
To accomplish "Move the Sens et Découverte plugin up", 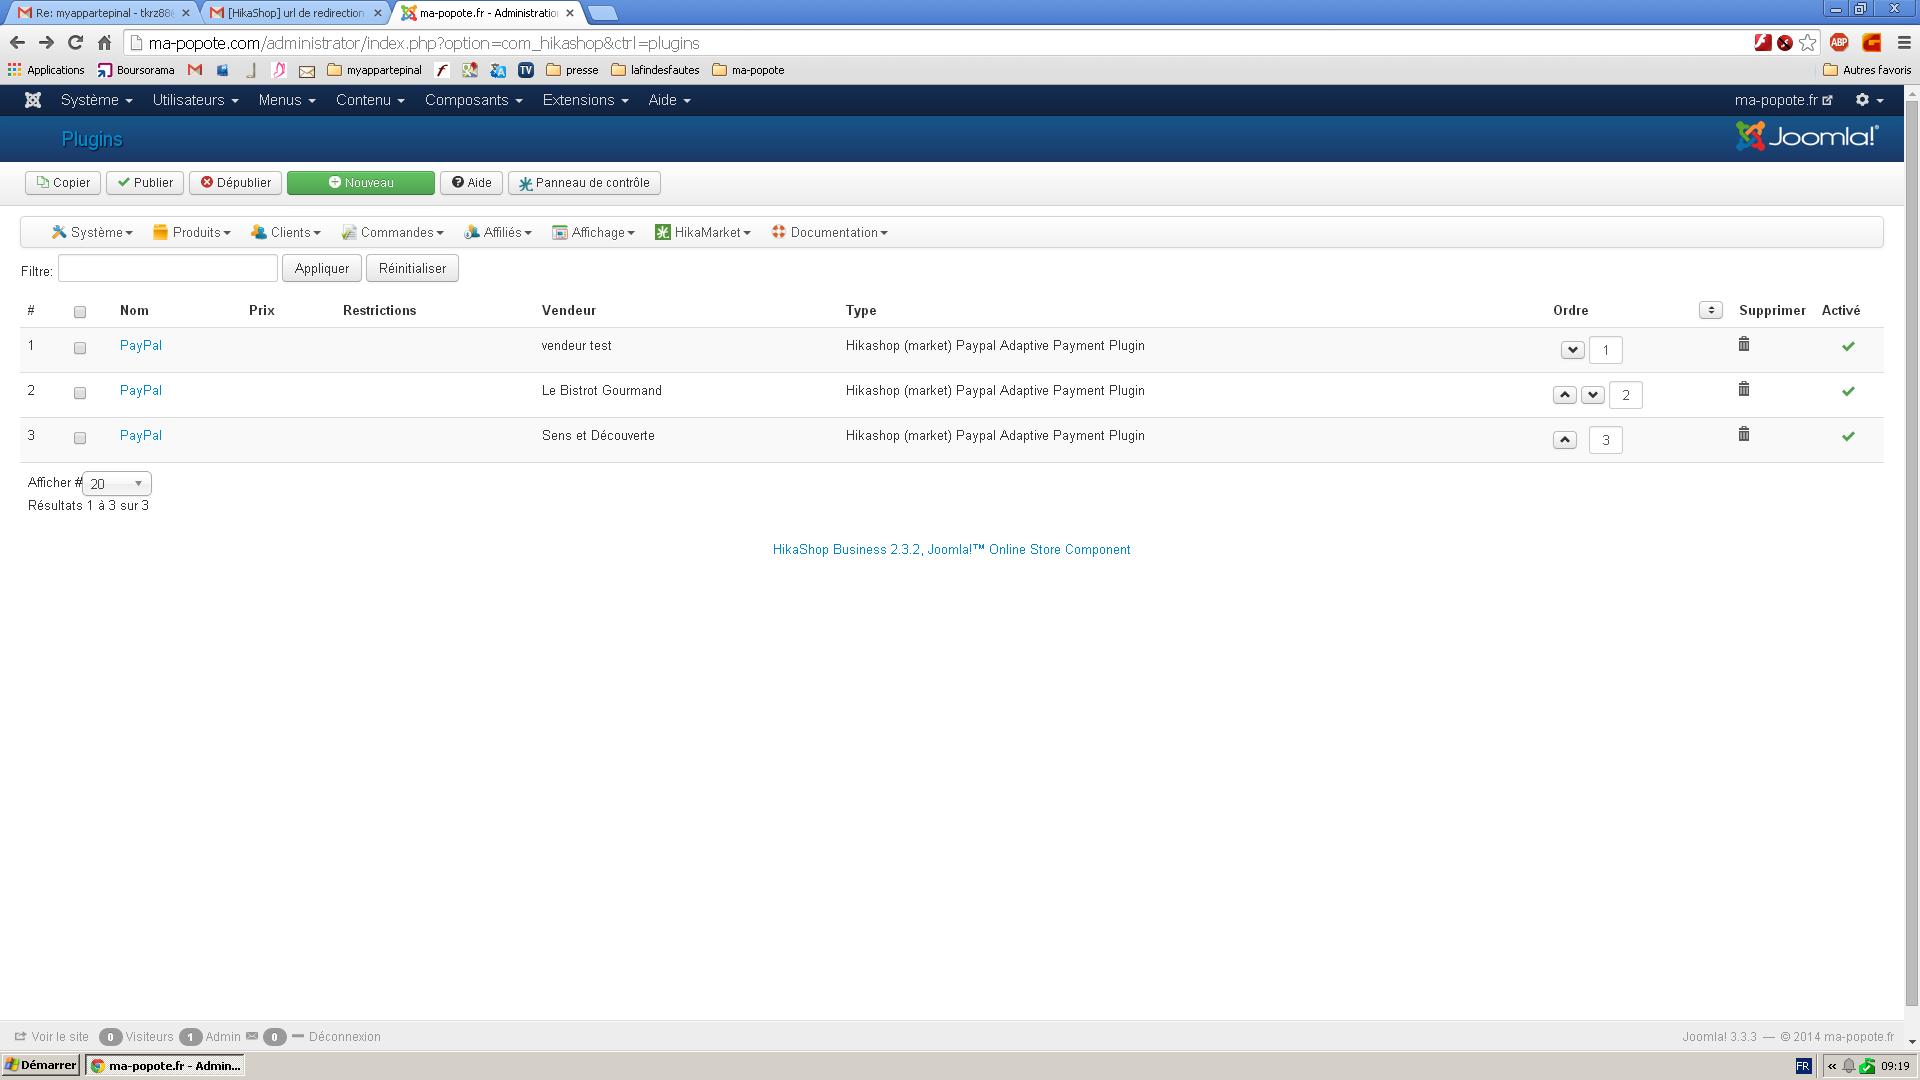I will point(1565,440).
